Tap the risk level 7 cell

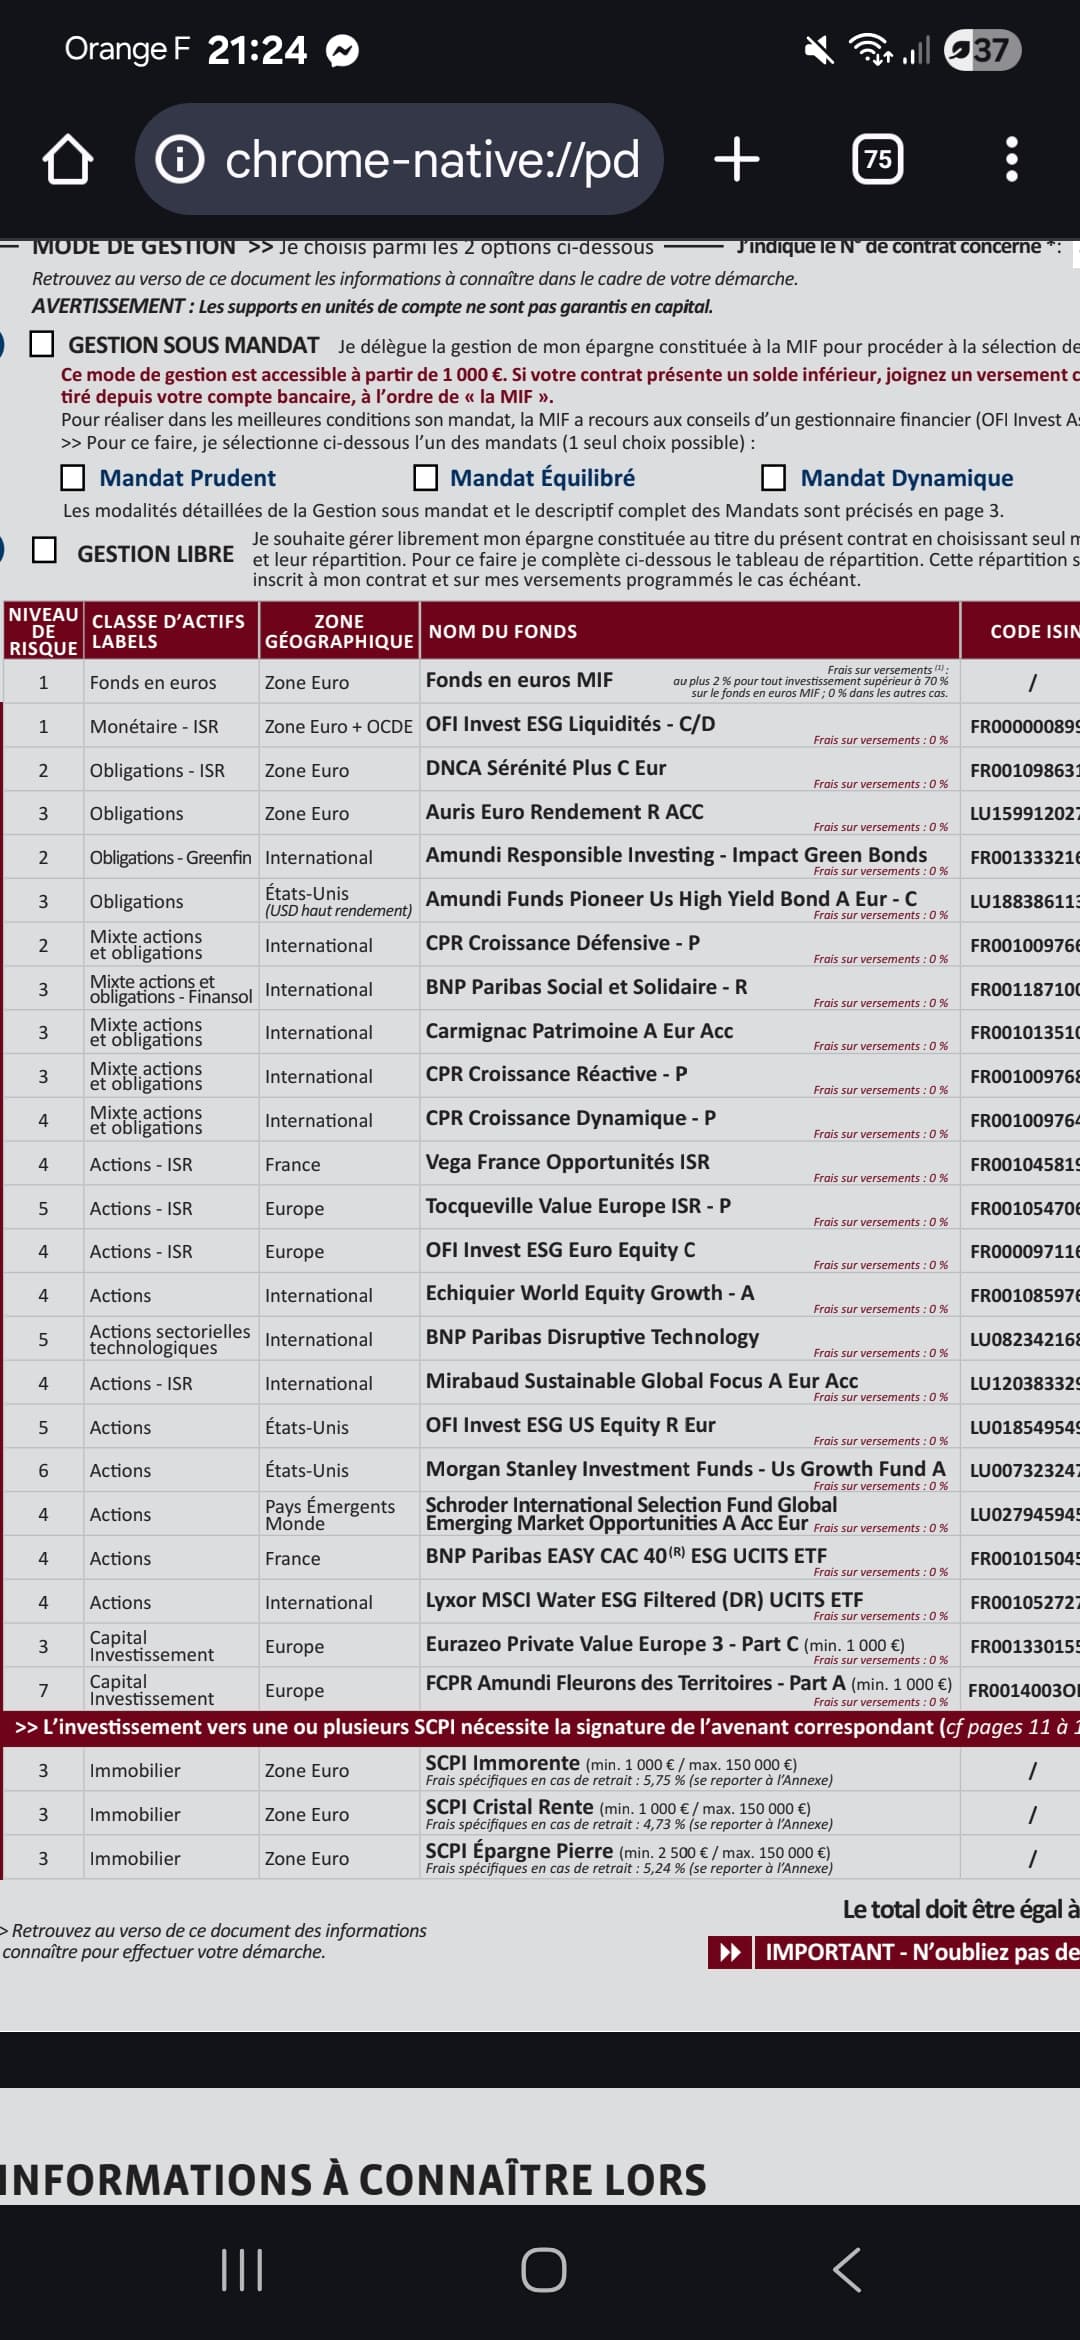tap(43, 1690)
